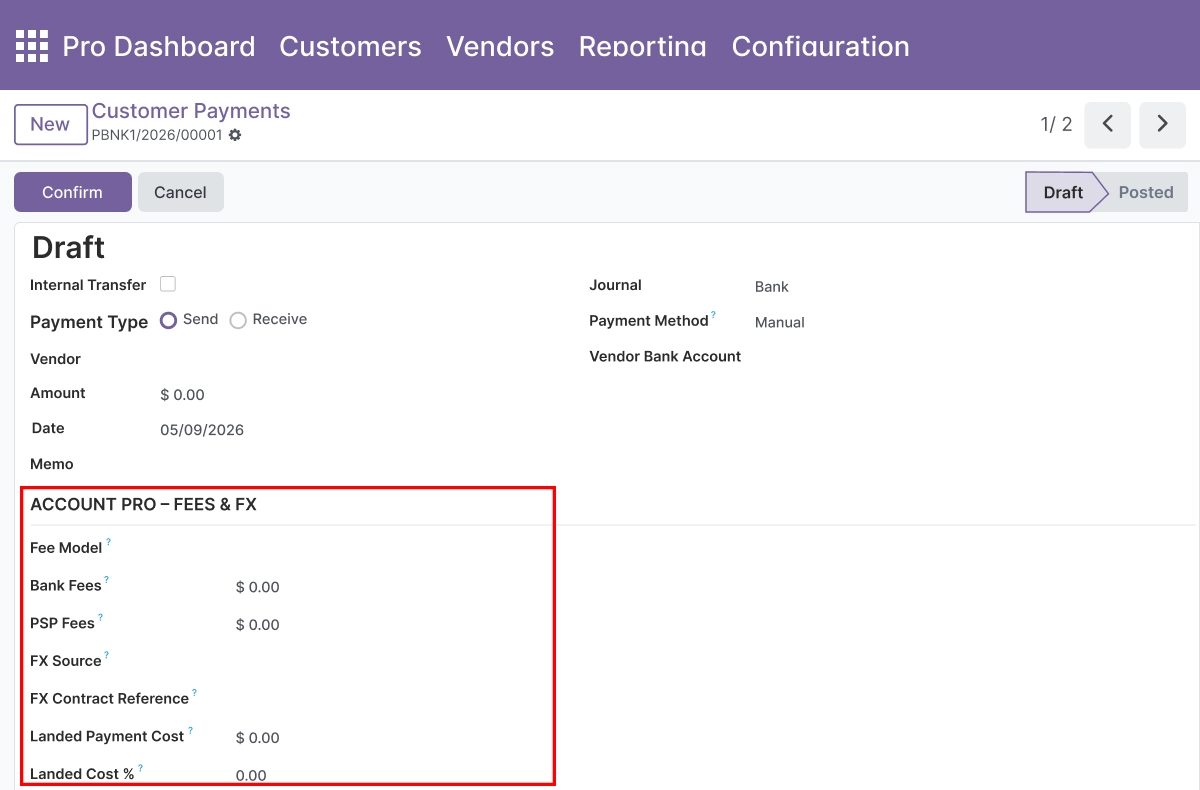The height and width of the screenshot is (790, 1200).
Task: Click the Cancel button
Action: coord(180,192)
